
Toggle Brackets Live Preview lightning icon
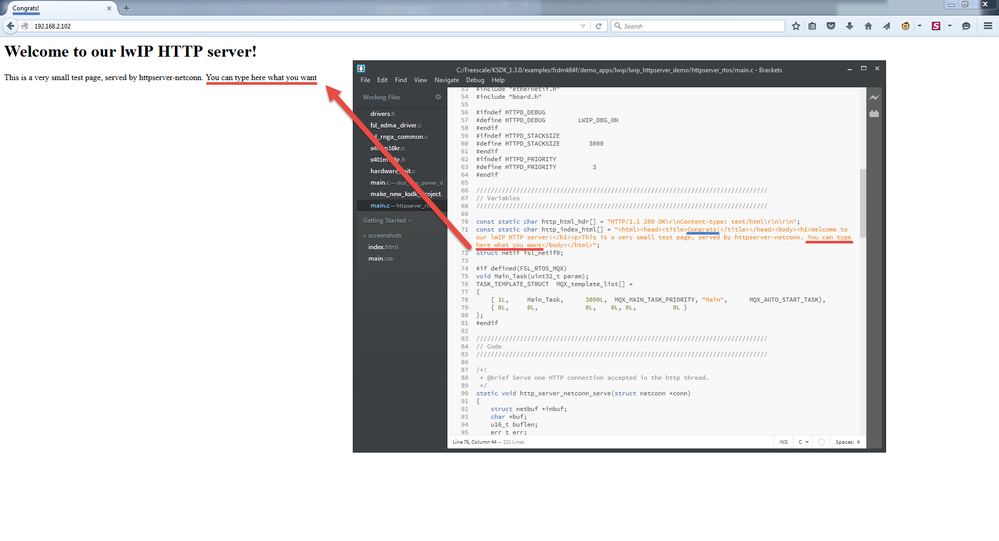click(874, 97)
